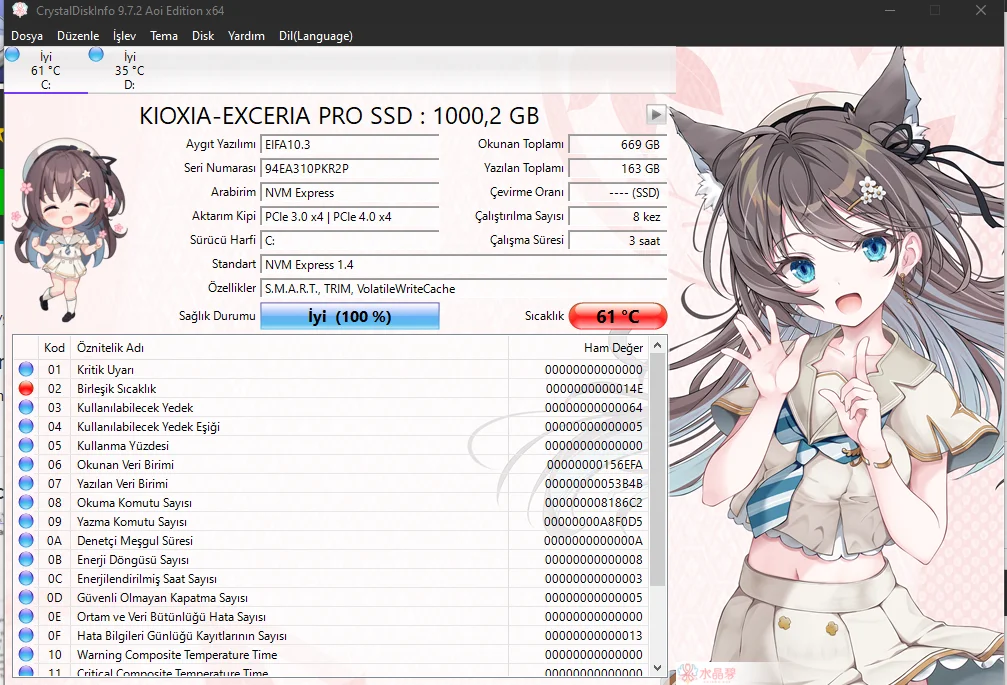The height and width of the screenshot is (685, 1007).
Task: Click the 61 °C temperature button
Action: click(617, 317)
